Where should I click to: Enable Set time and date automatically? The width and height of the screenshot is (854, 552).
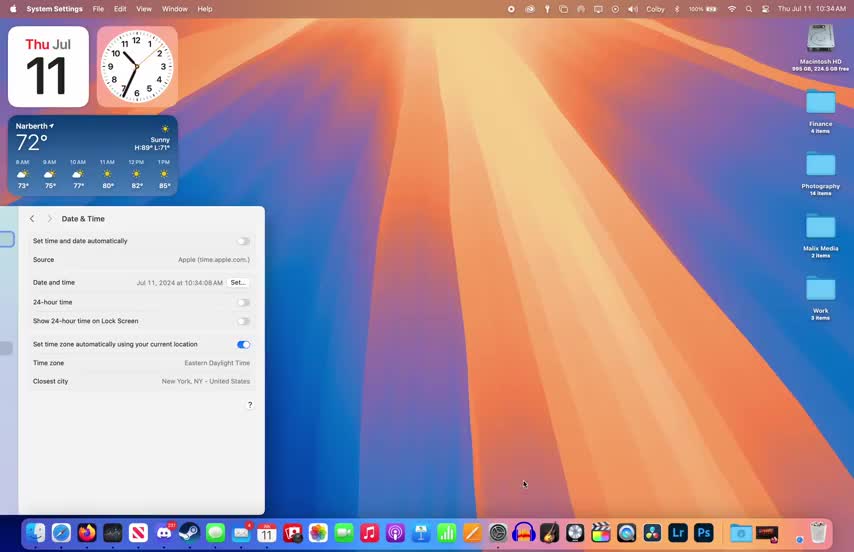pyautogui.click(x=243, y=241)
